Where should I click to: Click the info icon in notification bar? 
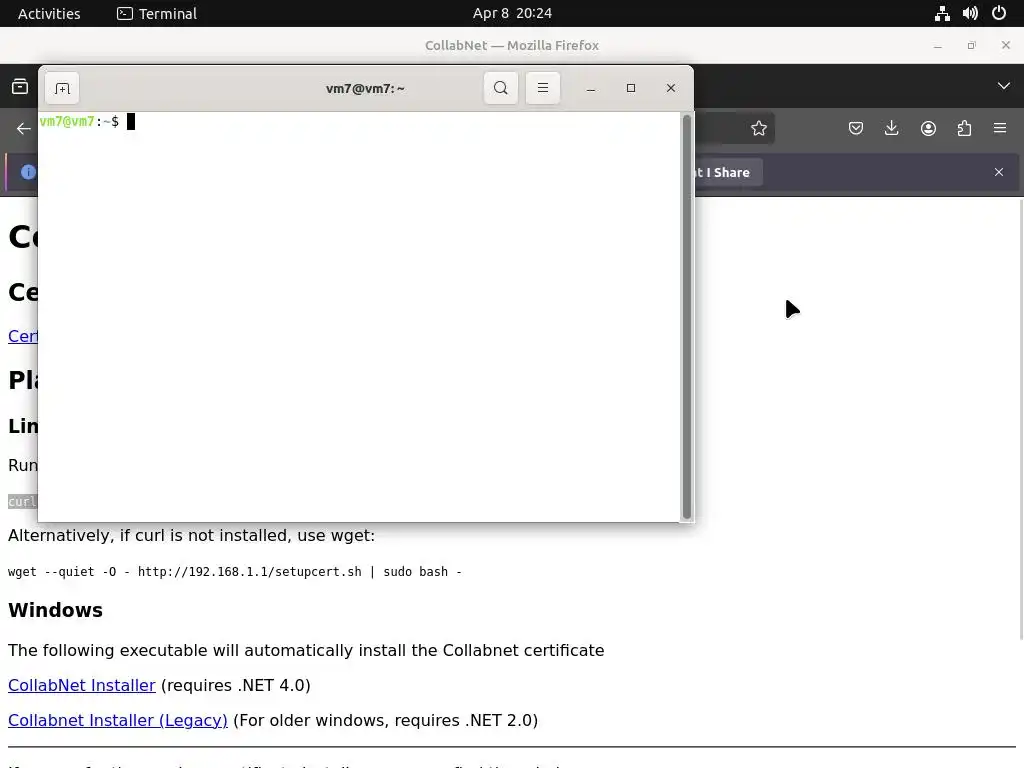(28, 172)
